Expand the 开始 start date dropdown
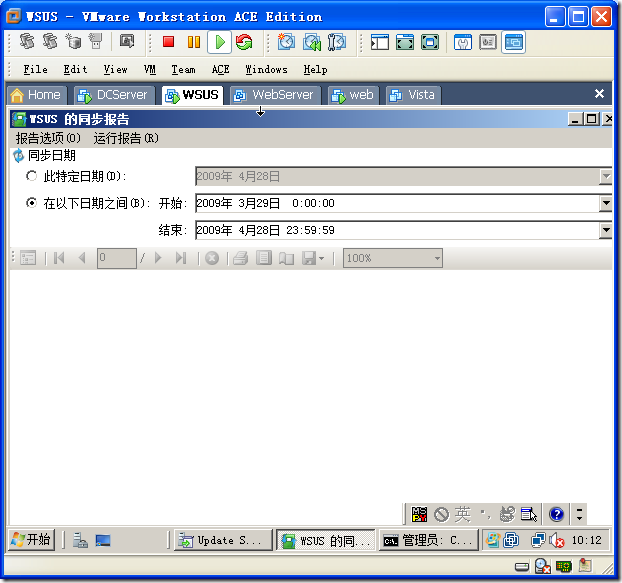 (x=605, y=203)
